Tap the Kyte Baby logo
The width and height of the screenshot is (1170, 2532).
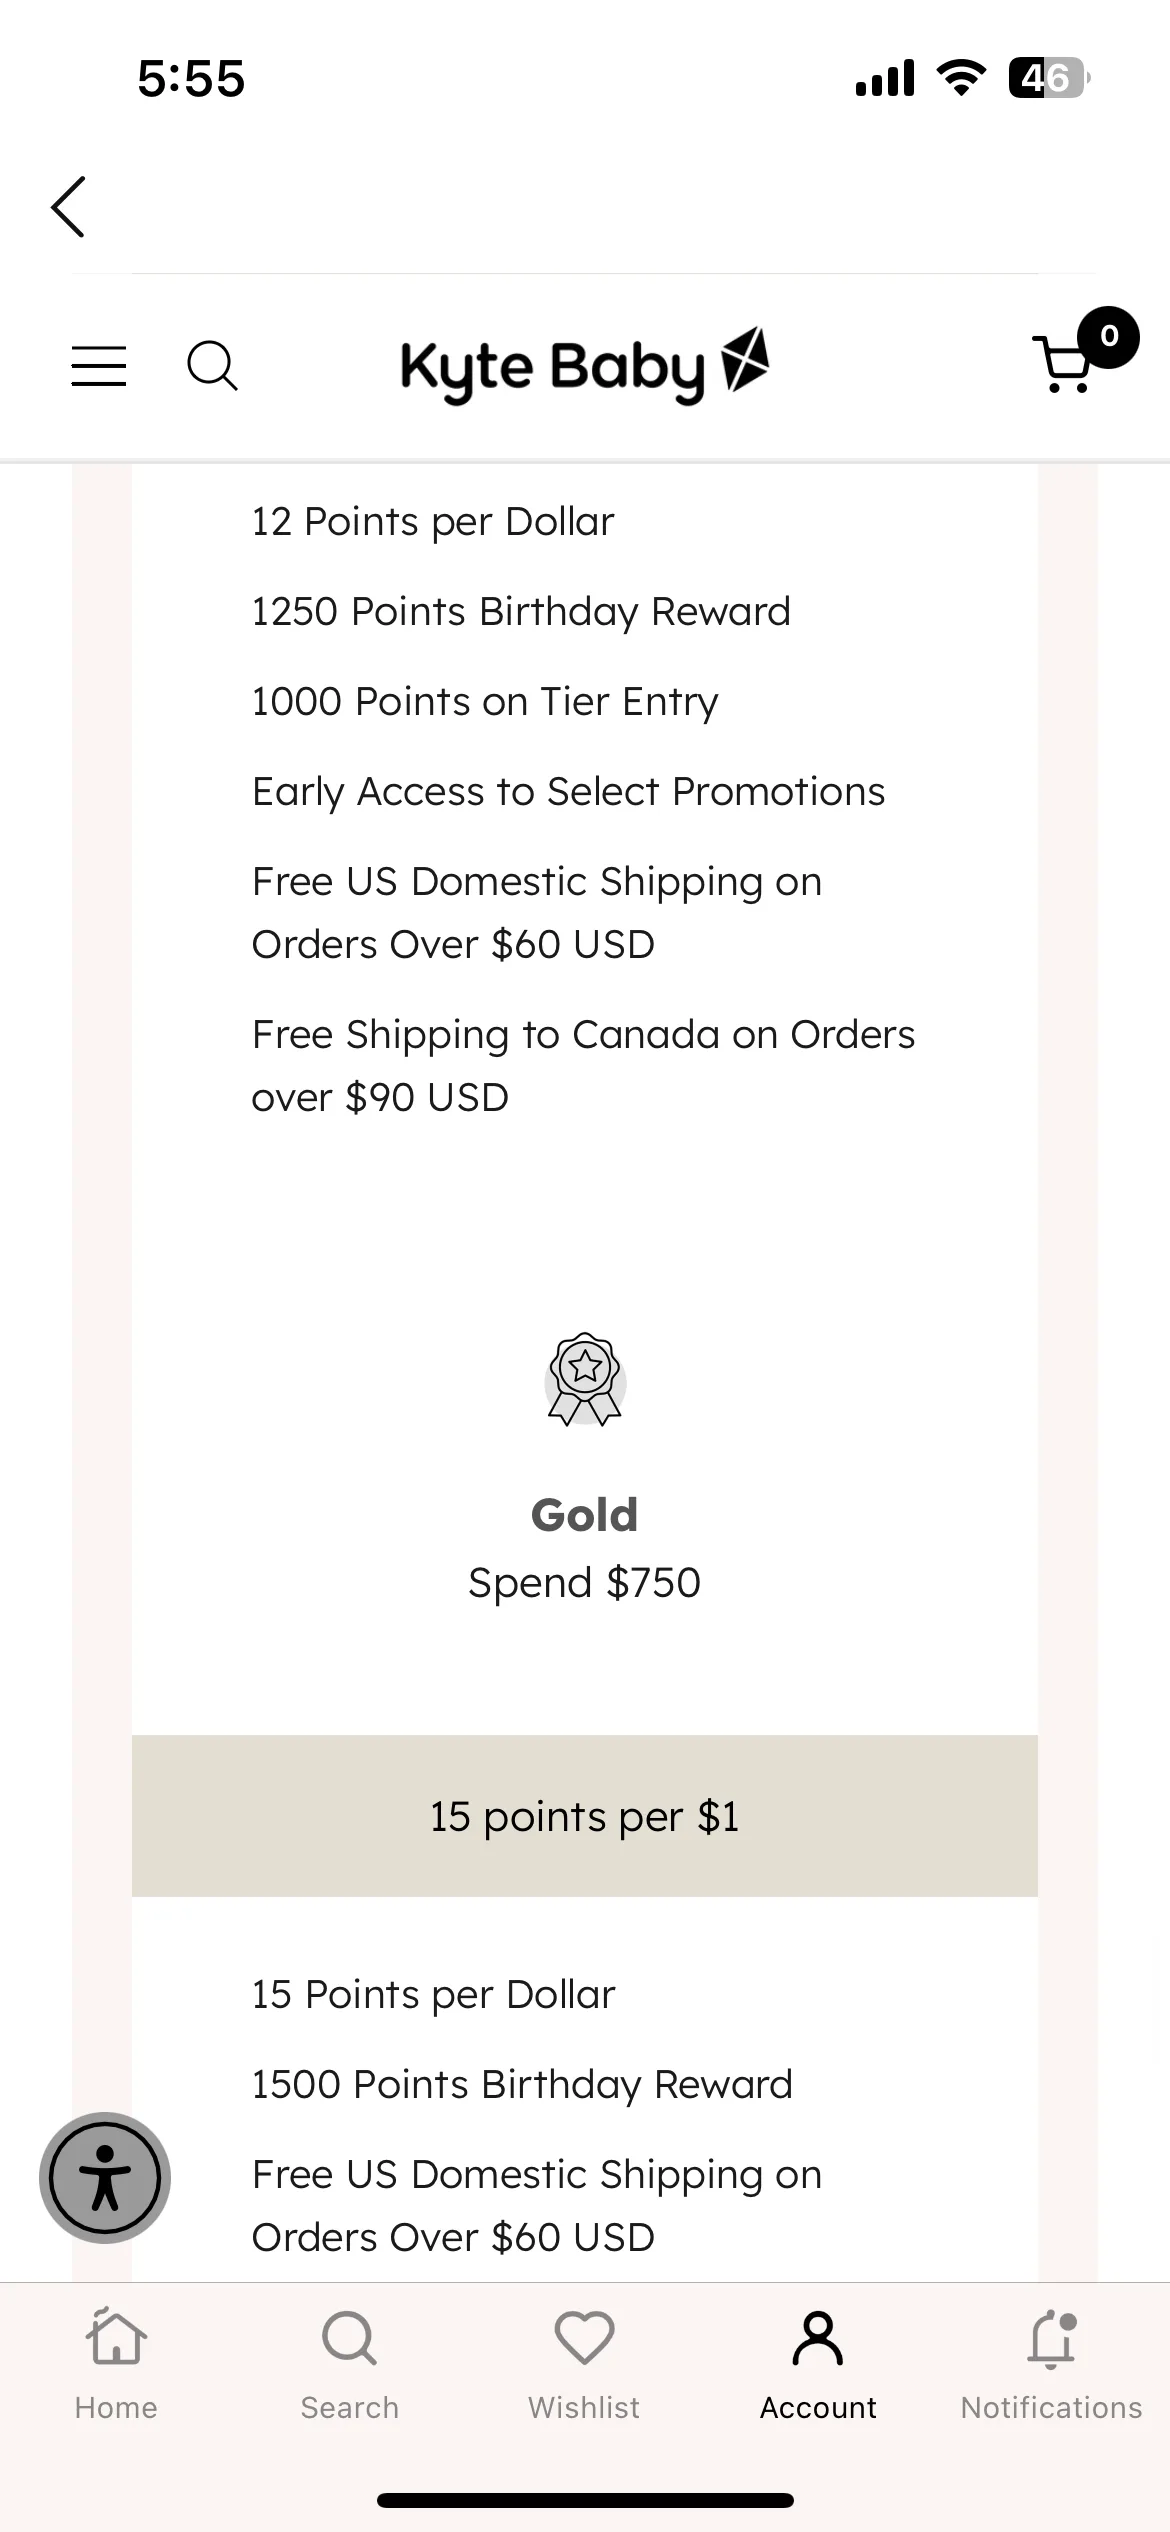[585, 366]
